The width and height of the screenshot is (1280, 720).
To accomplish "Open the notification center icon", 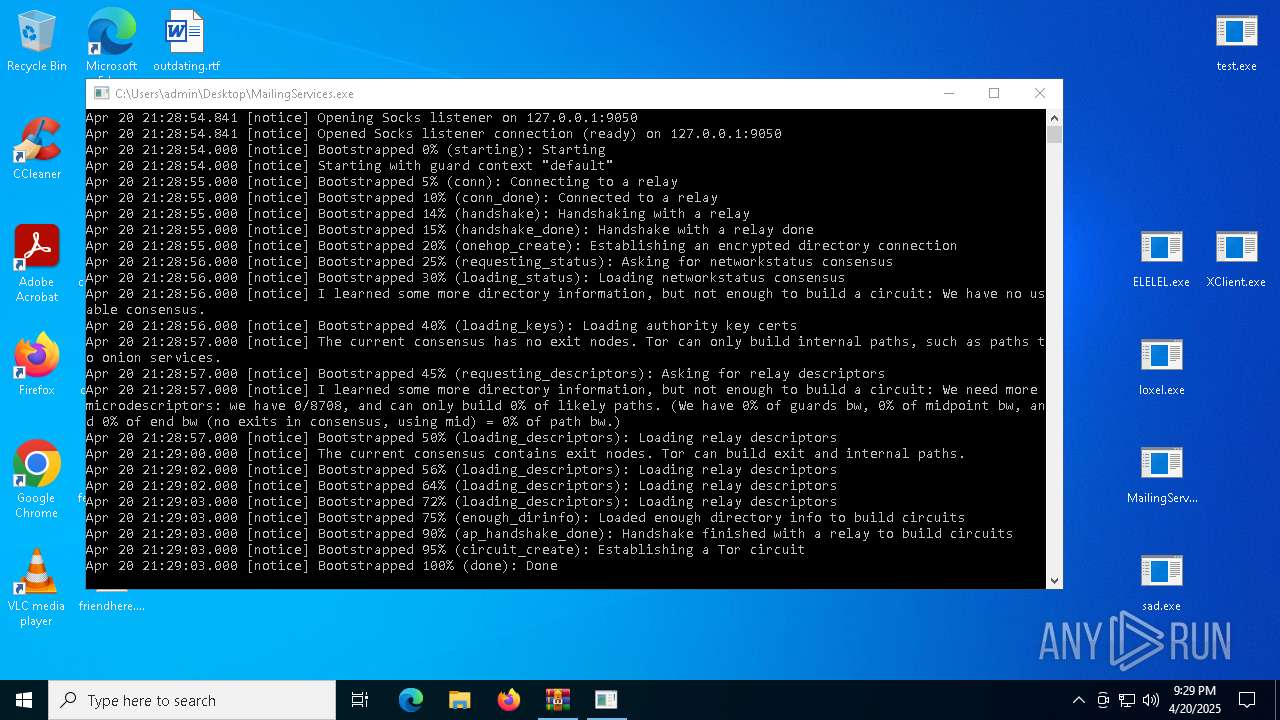I will point(1247,700).
